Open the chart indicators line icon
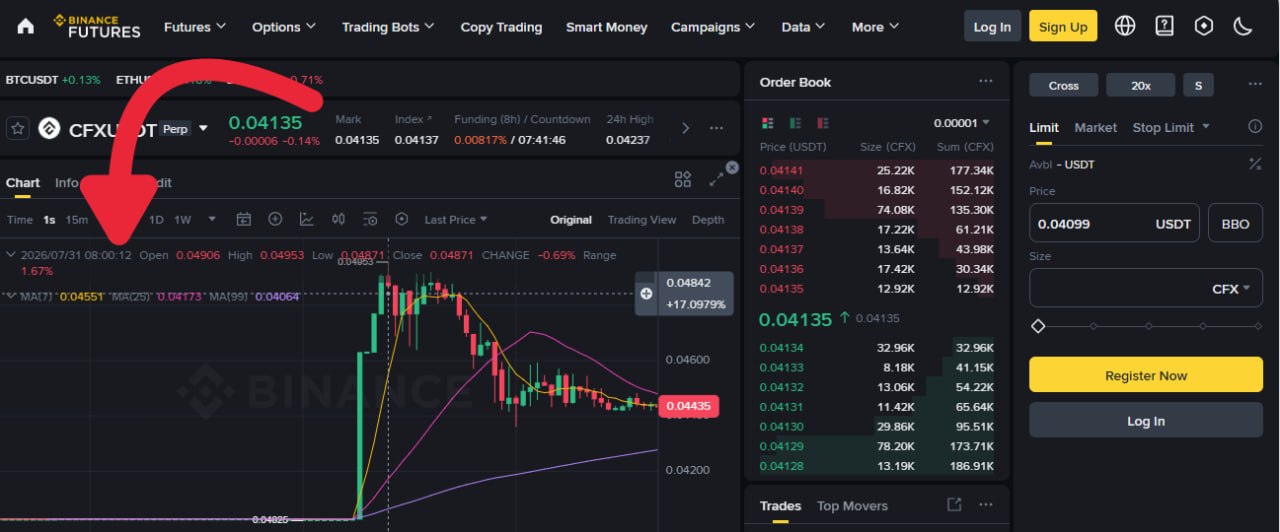The height and width of the screenshot is (532, 1280). (306, 219)
